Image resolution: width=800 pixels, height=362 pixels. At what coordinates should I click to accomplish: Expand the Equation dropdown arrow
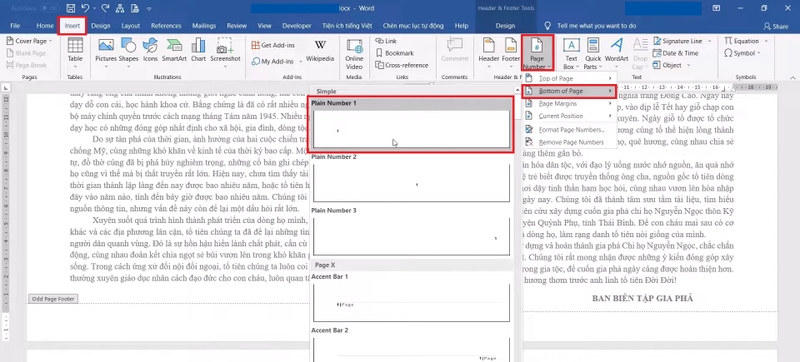(x=765, y=41)
